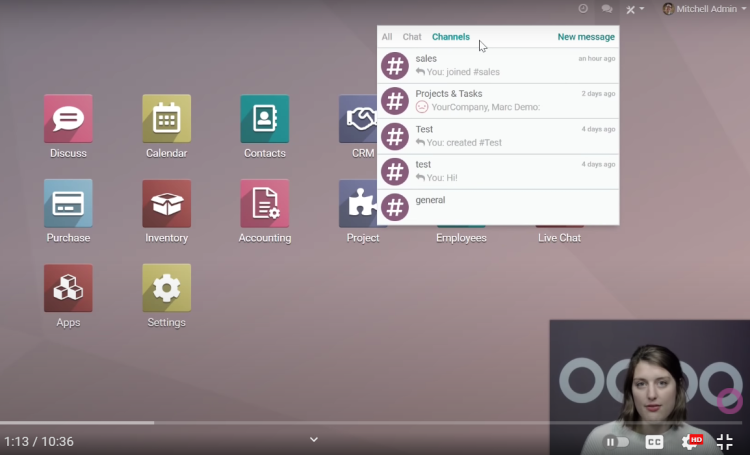Open the Purchase app
Screen dimensions: 750x455
click(x=68, y=203)
